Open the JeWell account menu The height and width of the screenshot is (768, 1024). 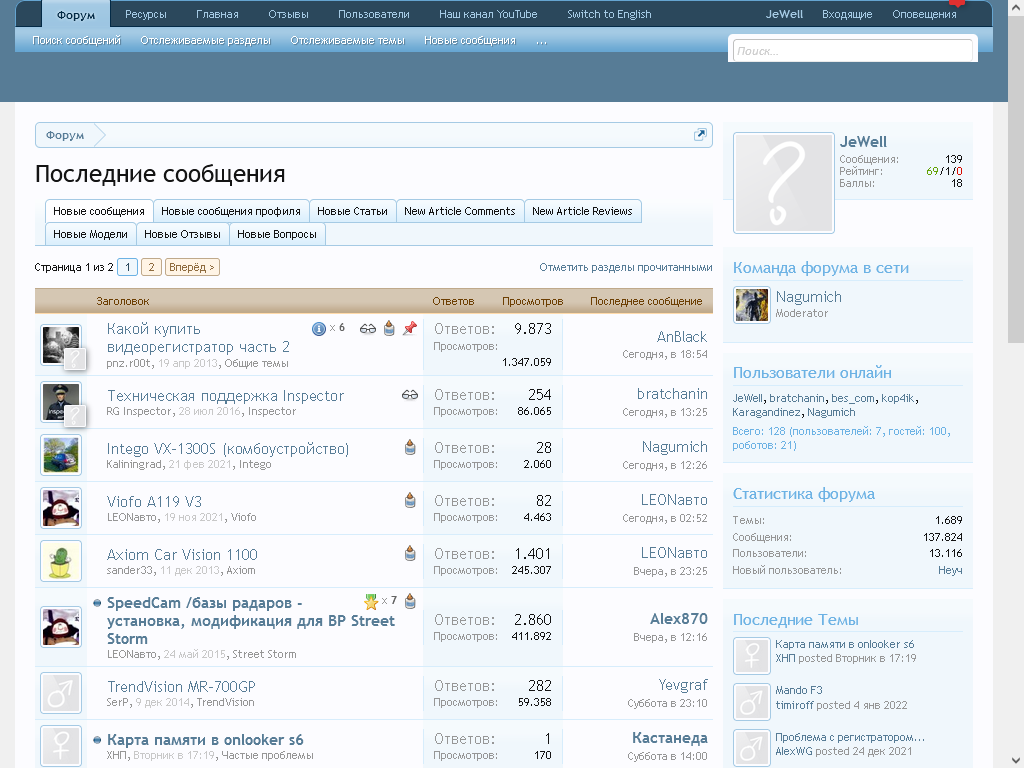coord(784,14)
